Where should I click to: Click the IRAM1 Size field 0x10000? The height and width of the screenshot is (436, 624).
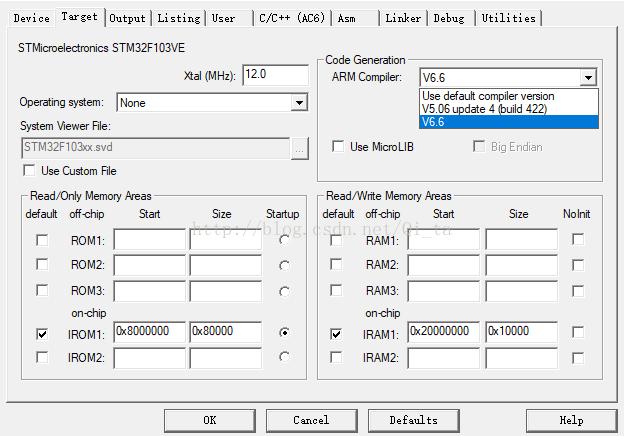click(x=521, y=332)
